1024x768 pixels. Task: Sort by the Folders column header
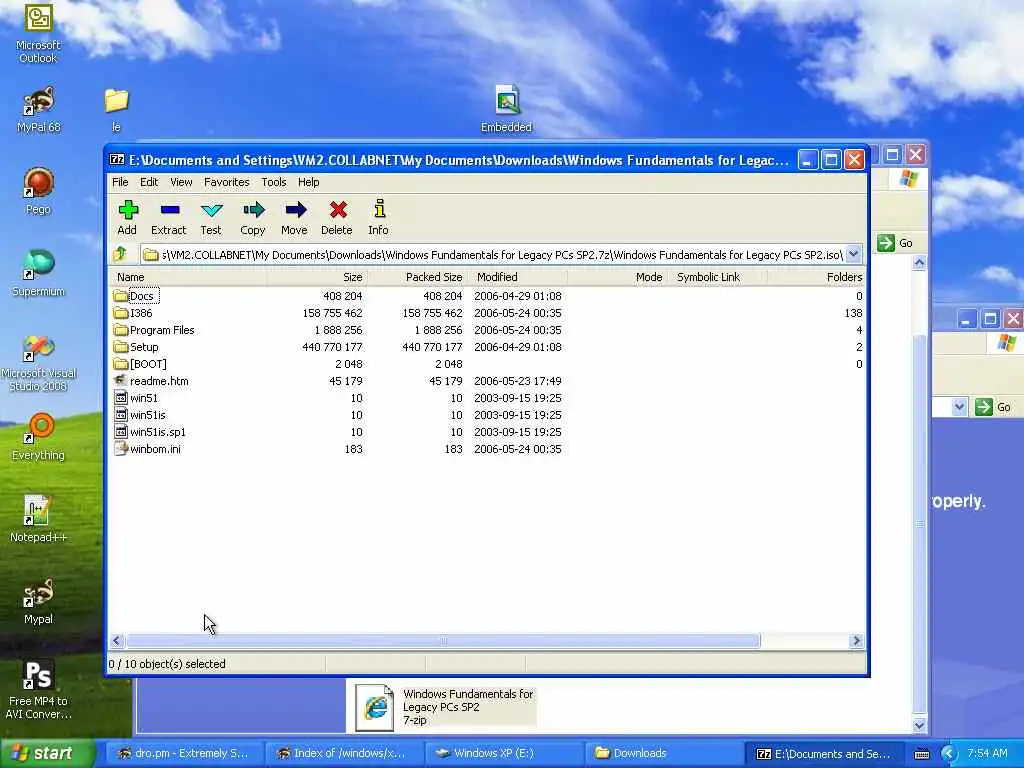click(816, 277)
